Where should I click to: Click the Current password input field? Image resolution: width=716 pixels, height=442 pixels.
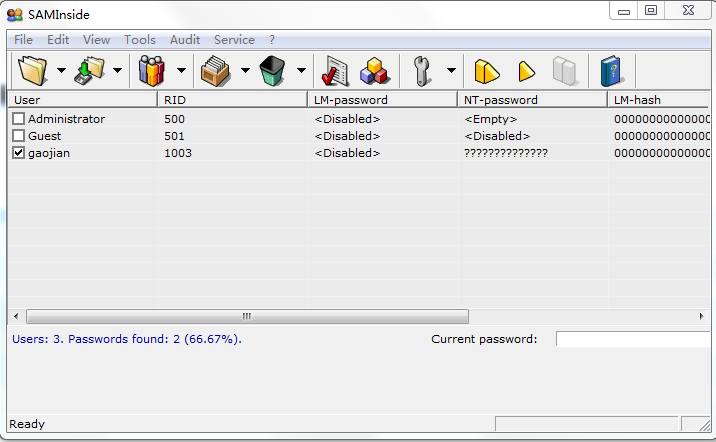(x=632, y=339)
